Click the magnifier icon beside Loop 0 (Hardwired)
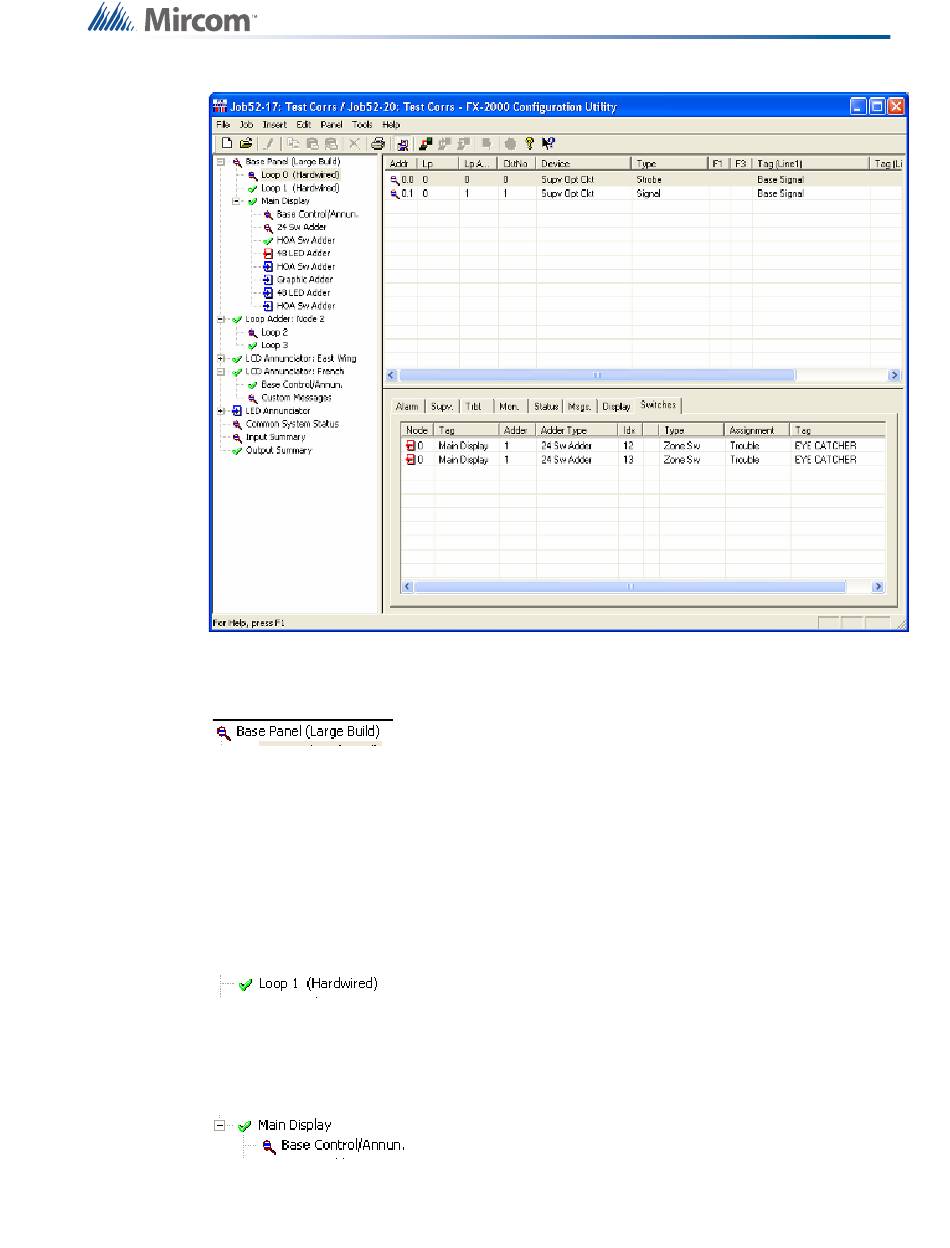Image resolution: width=950 pixels, height=1248 pixels. [254, 175]
